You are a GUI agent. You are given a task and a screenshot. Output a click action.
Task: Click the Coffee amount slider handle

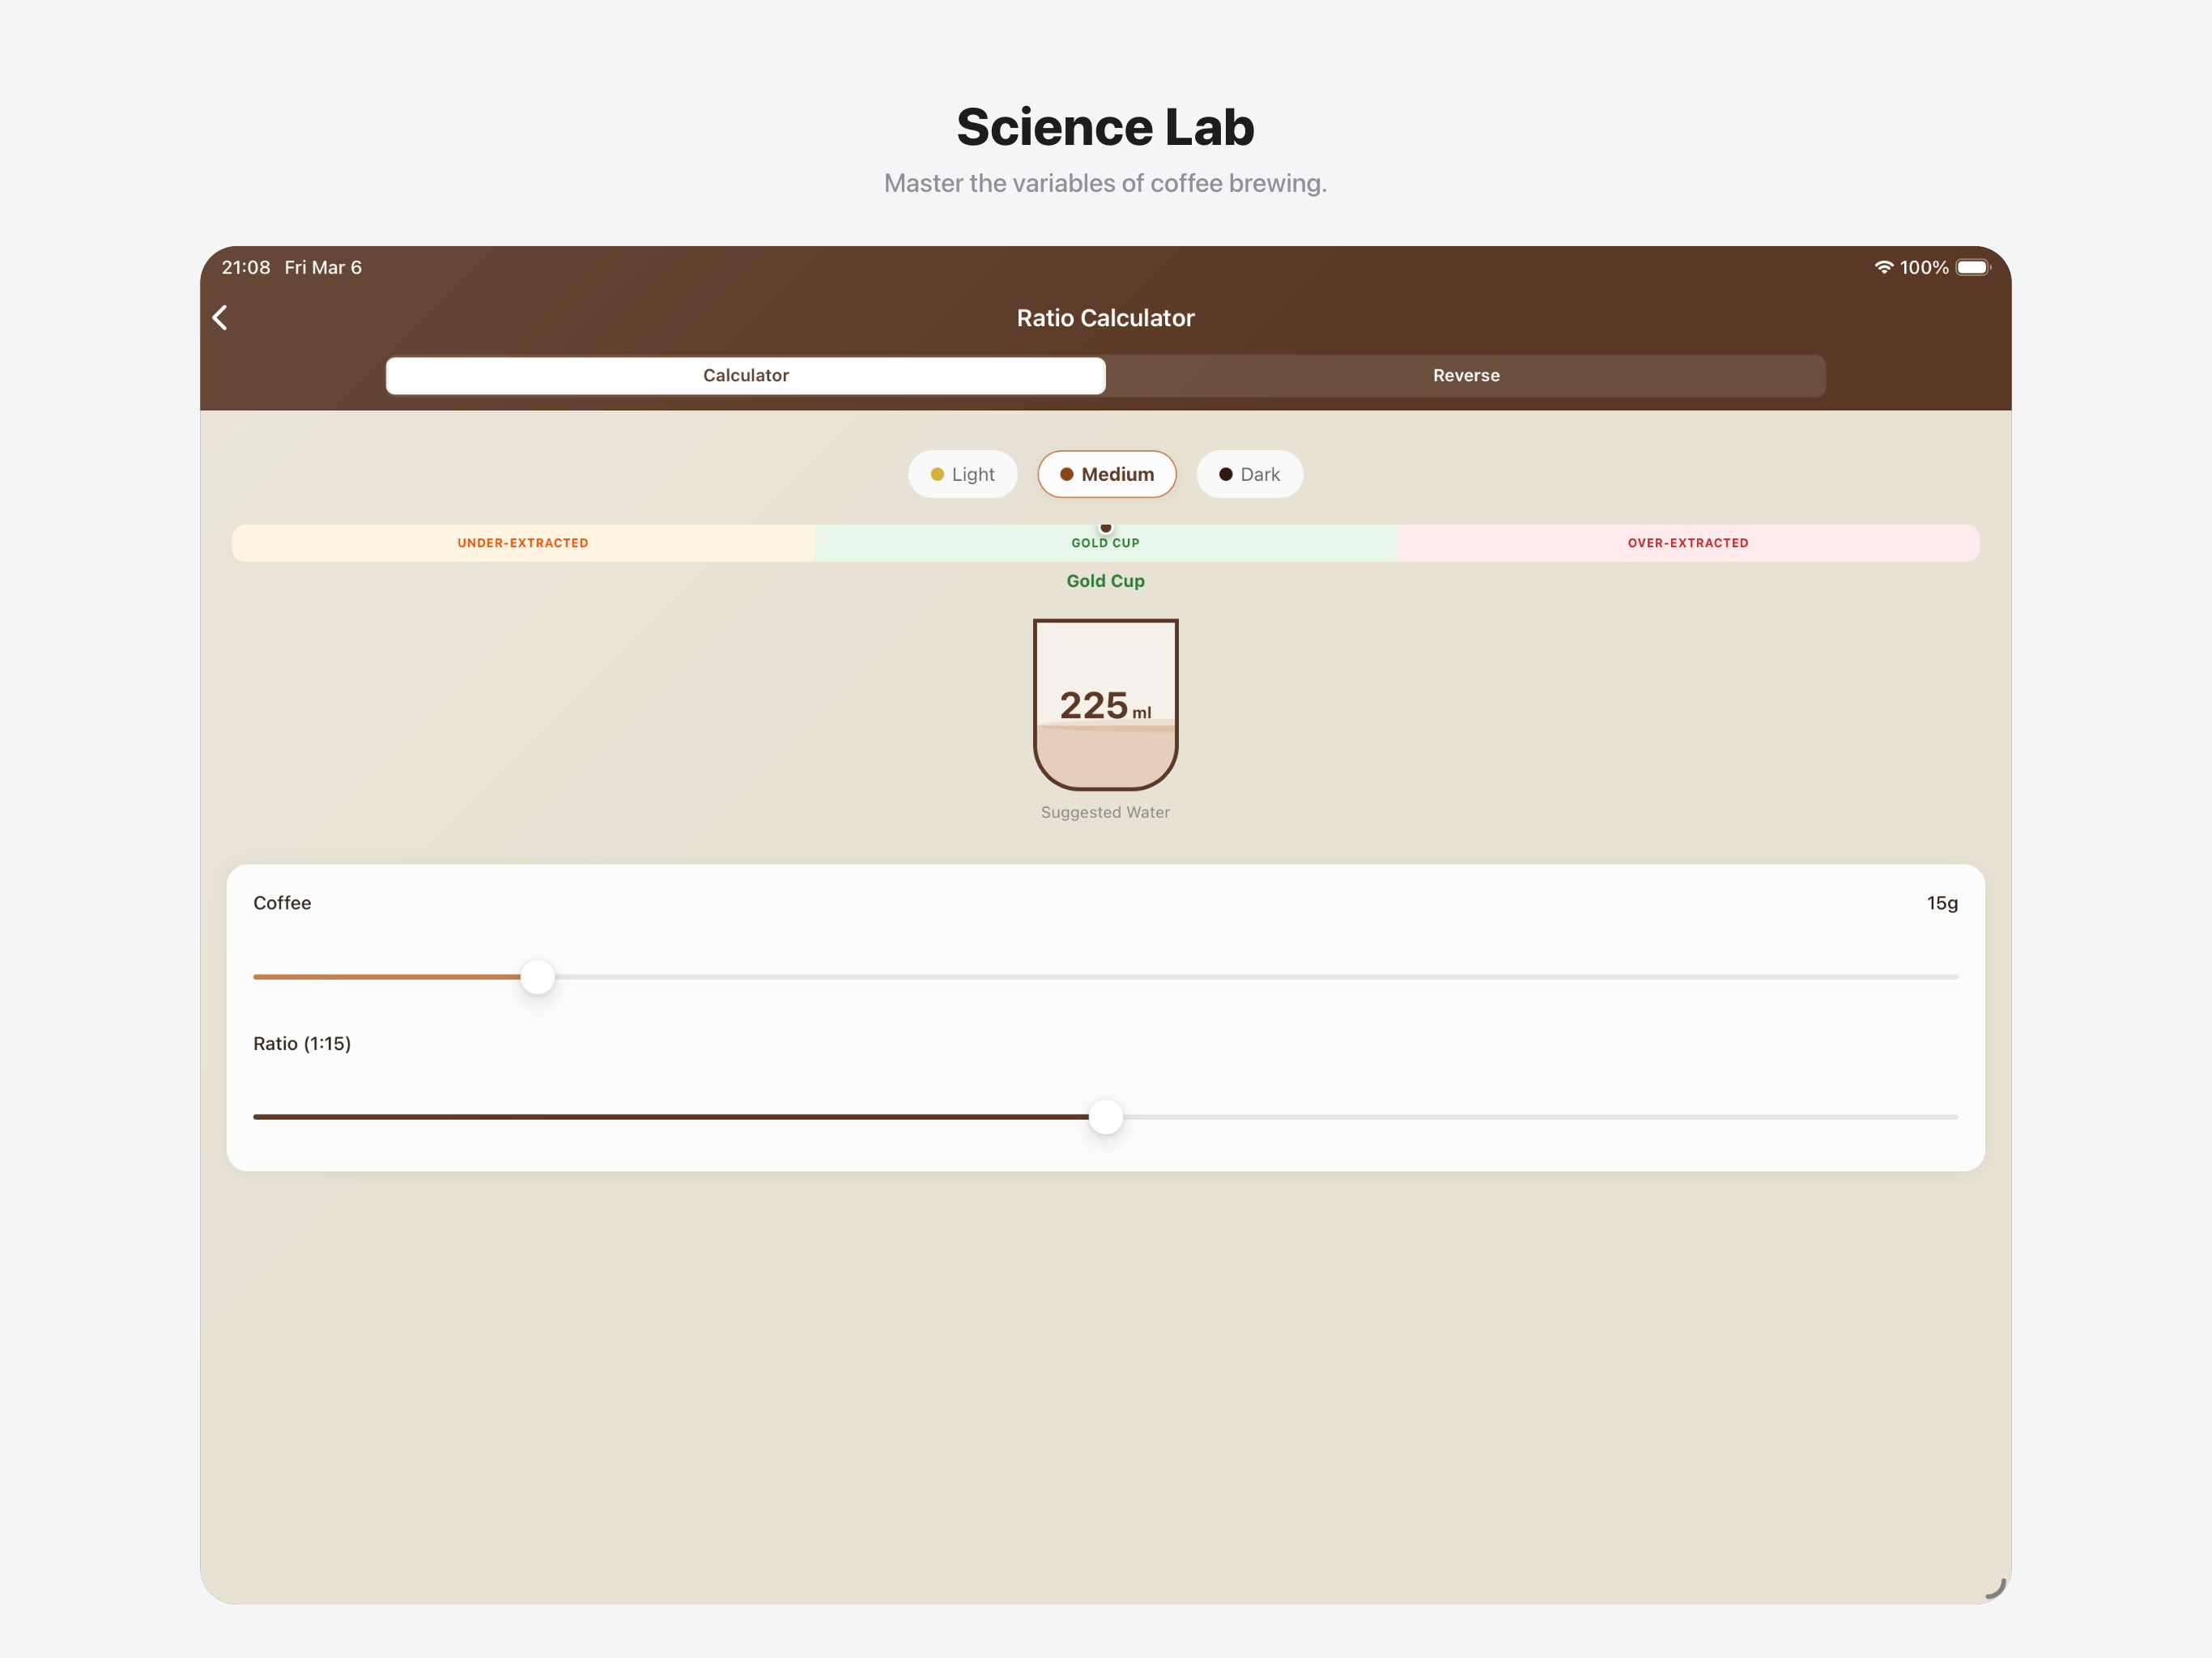point(537,976)
